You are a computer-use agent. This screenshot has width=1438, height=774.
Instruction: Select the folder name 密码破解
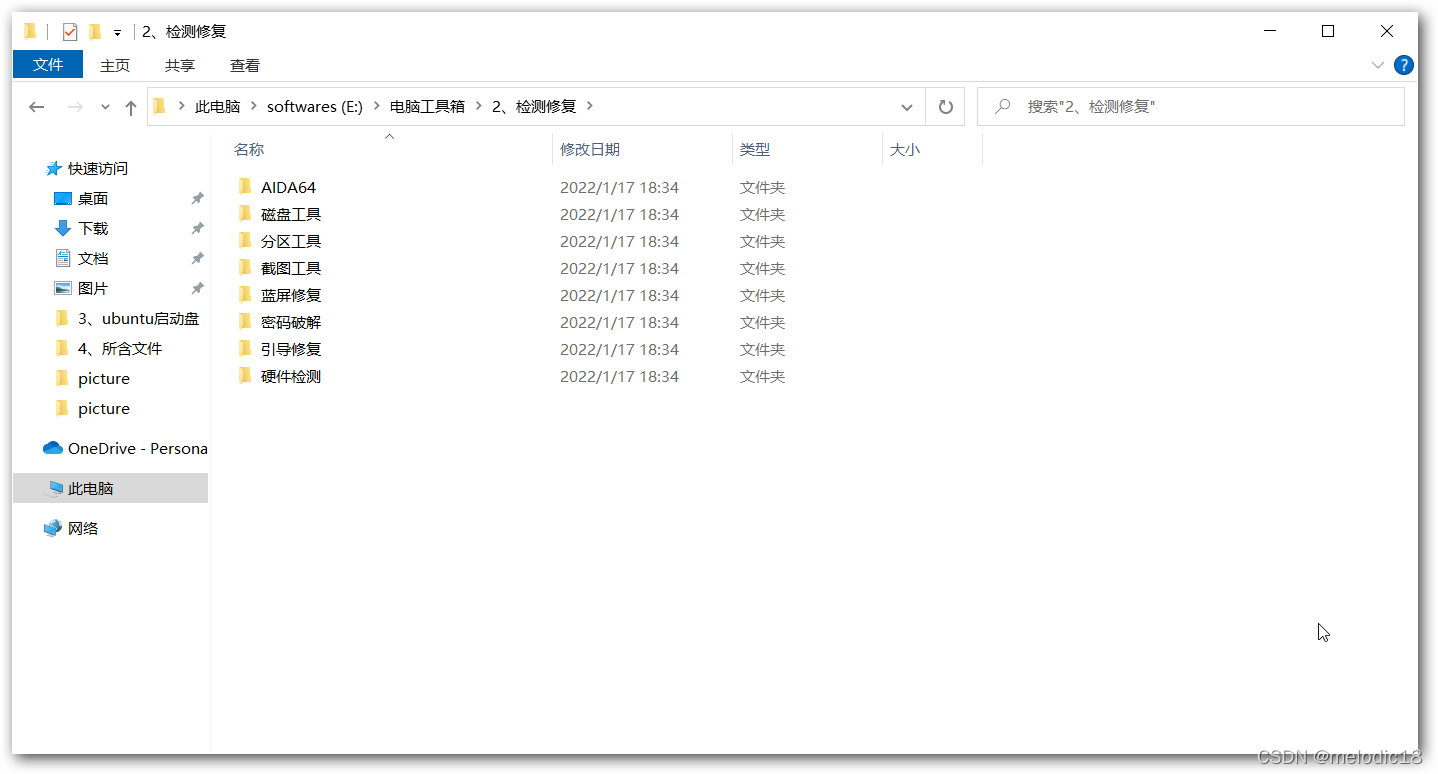tap(291, 323)
